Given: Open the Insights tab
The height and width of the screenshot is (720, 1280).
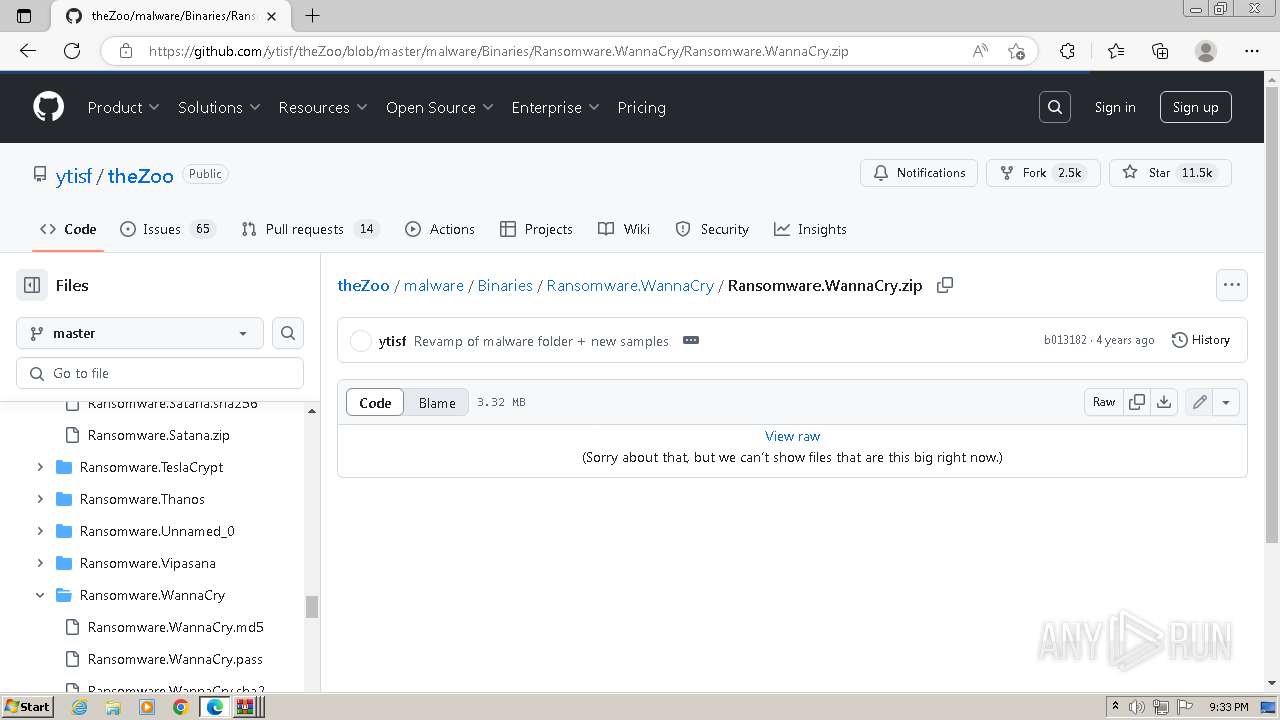Looking at the screenshot, I should point(810,229).
